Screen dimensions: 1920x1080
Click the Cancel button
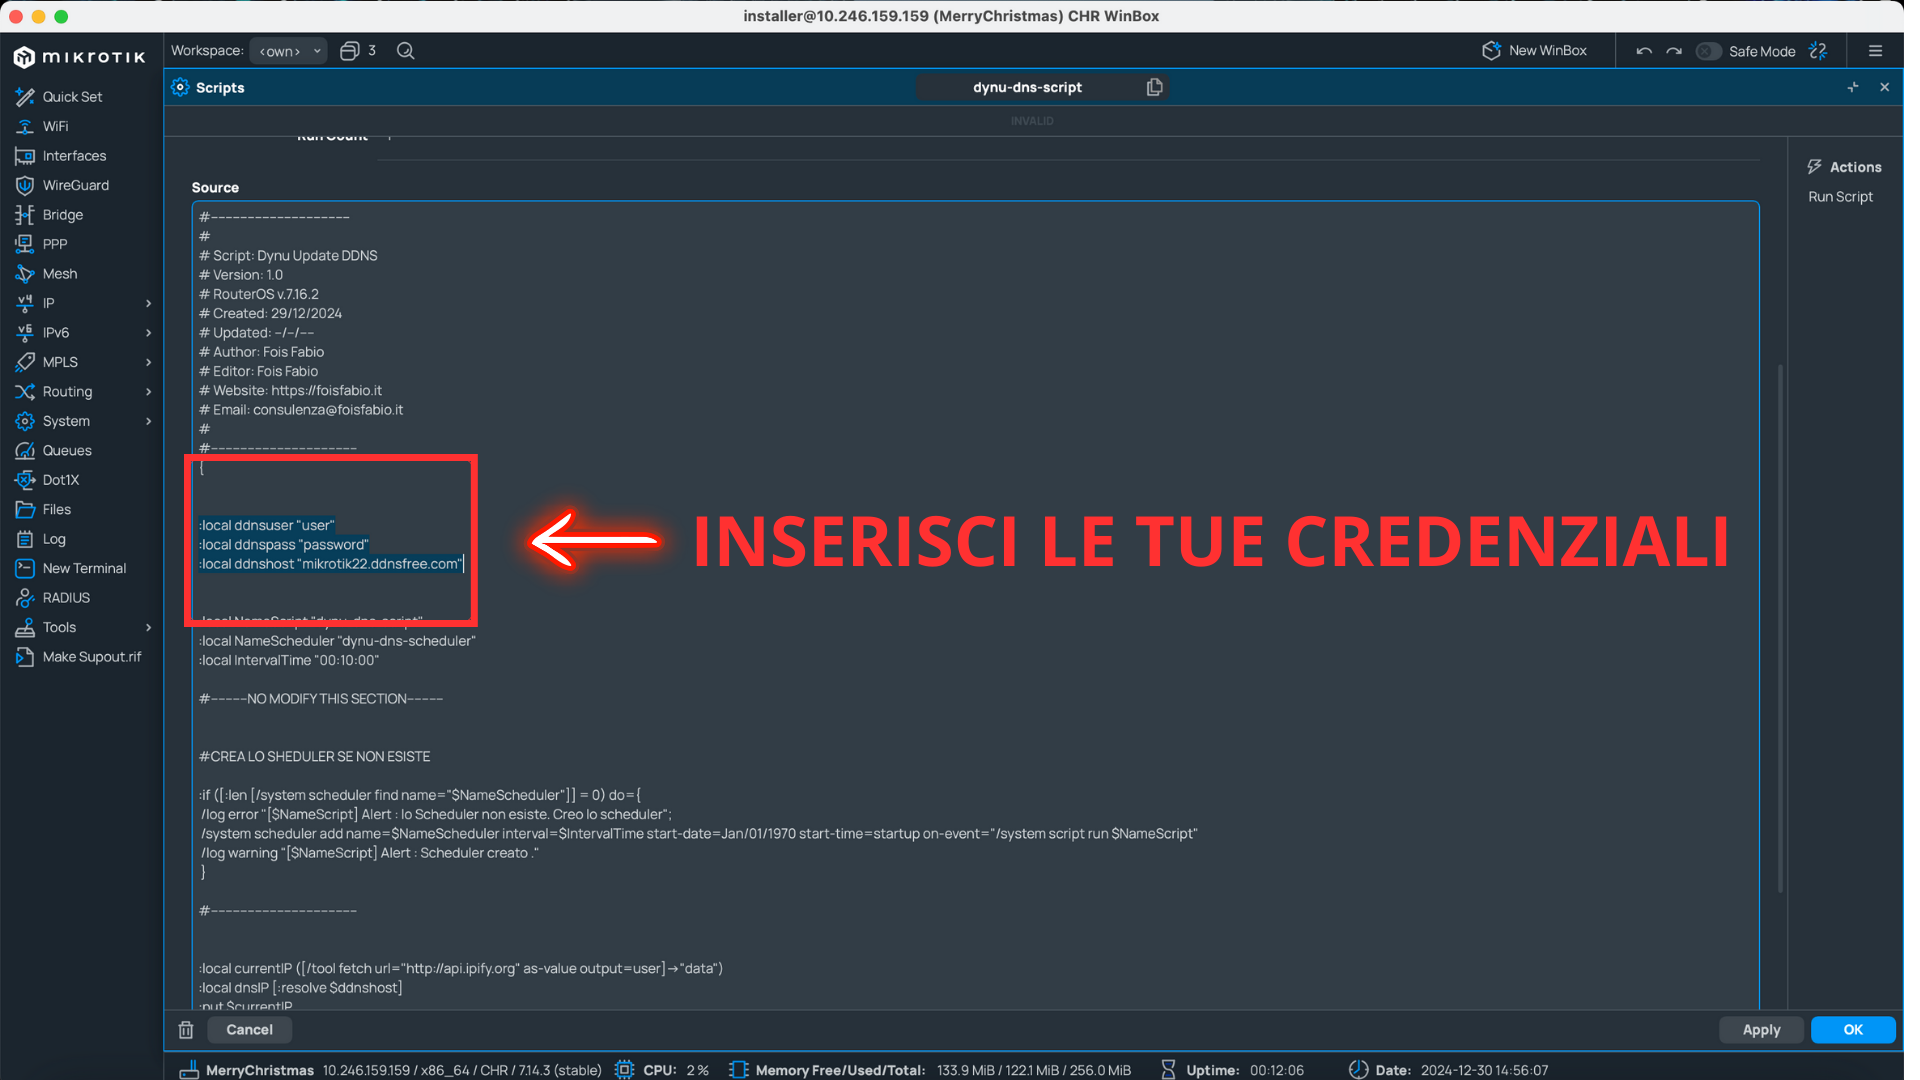coord(249,1030)
